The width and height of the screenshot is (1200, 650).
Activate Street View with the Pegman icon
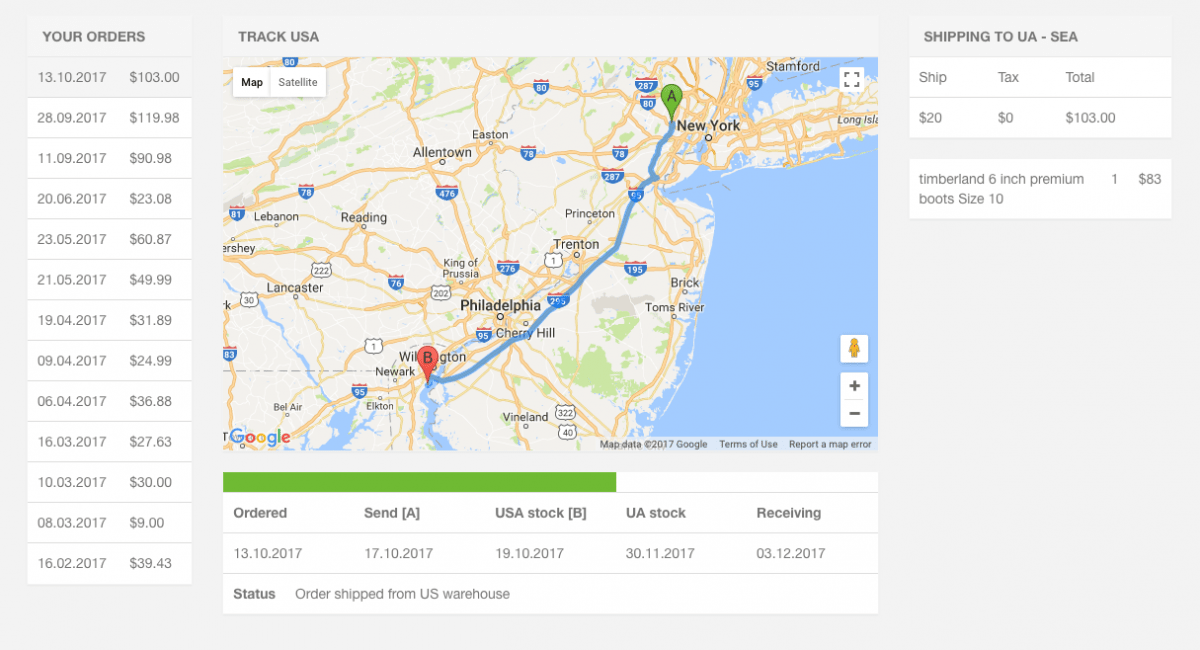(x=853, y=348)
